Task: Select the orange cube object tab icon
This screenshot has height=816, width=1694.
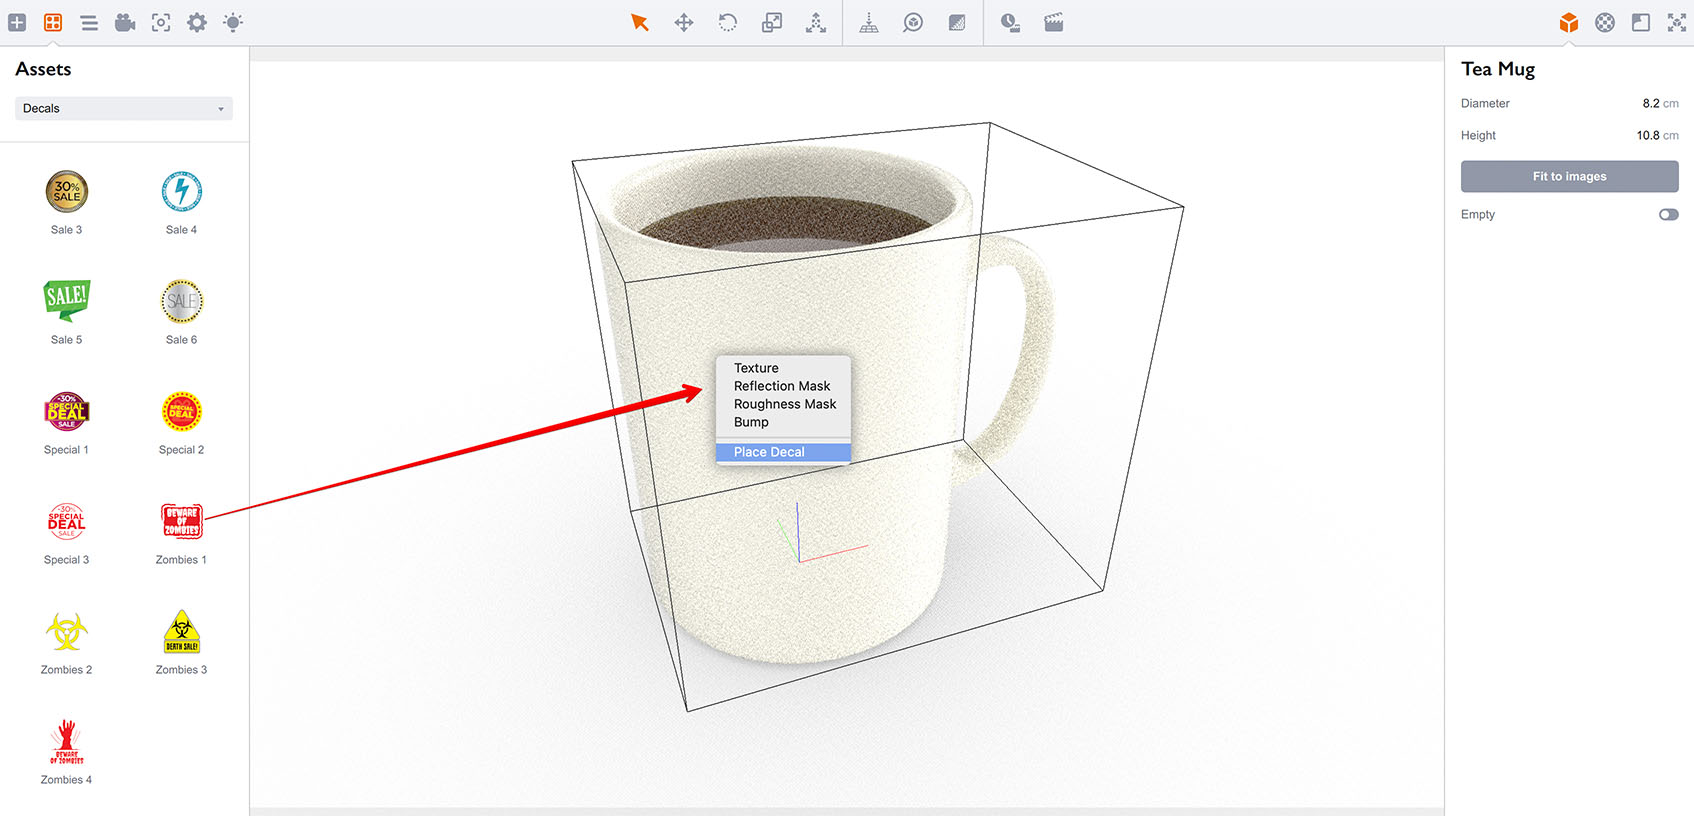Action: 1569,22
